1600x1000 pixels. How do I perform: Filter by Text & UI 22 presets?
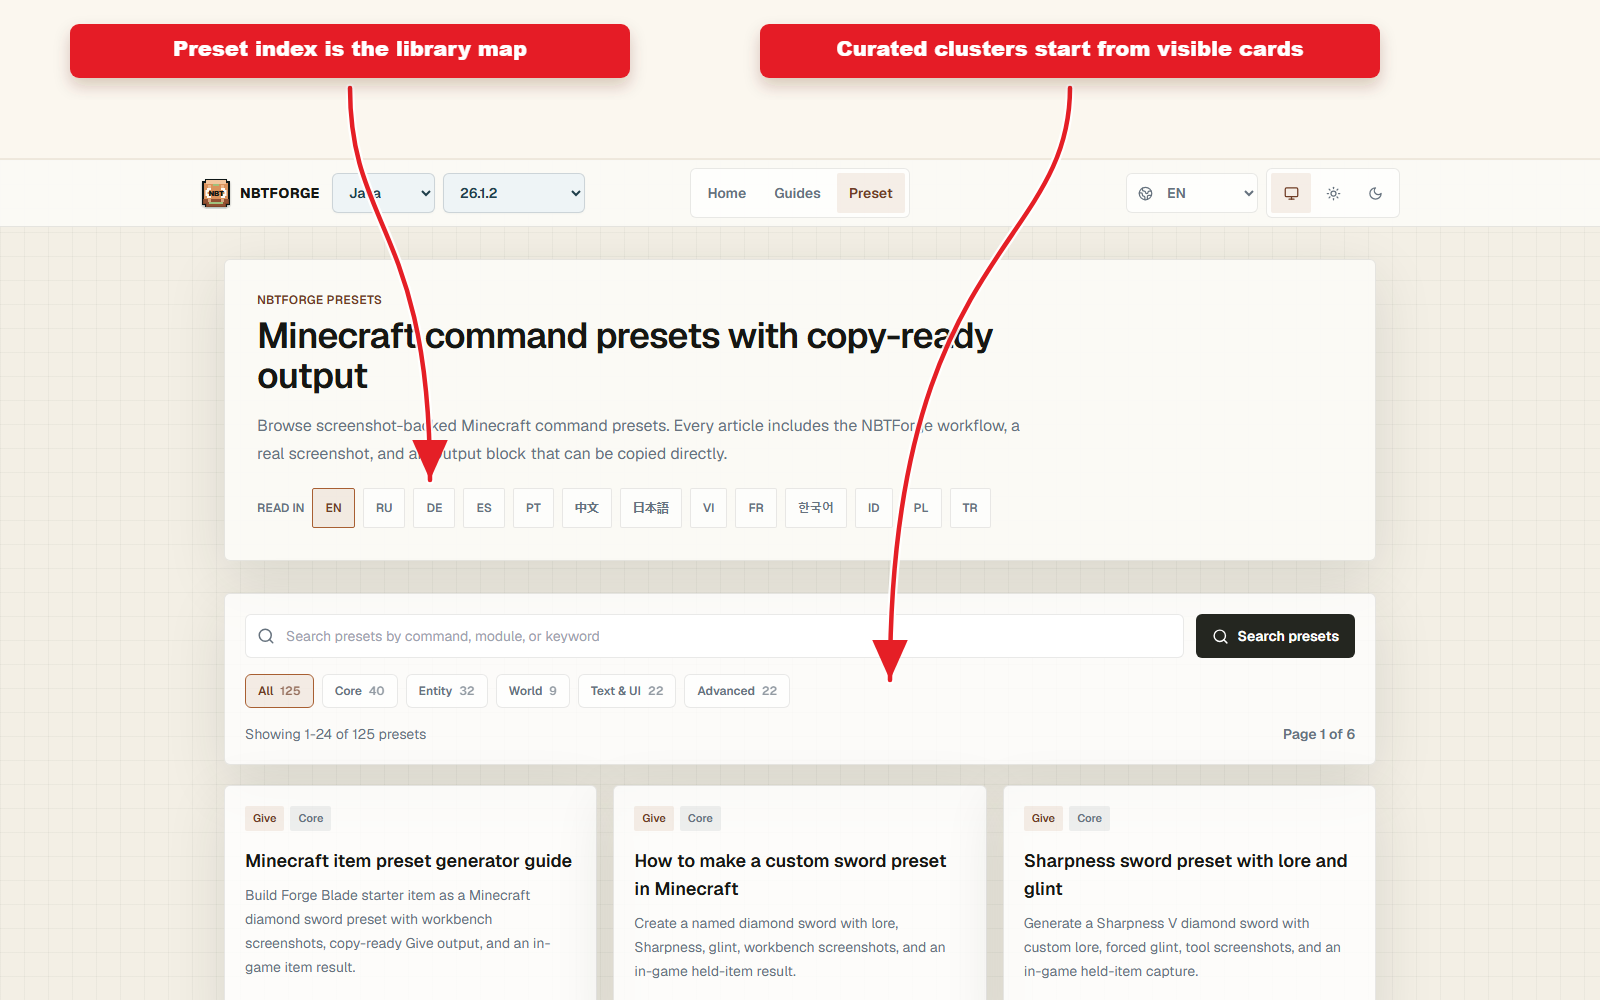pyautogui.click(x=627, y=691)
